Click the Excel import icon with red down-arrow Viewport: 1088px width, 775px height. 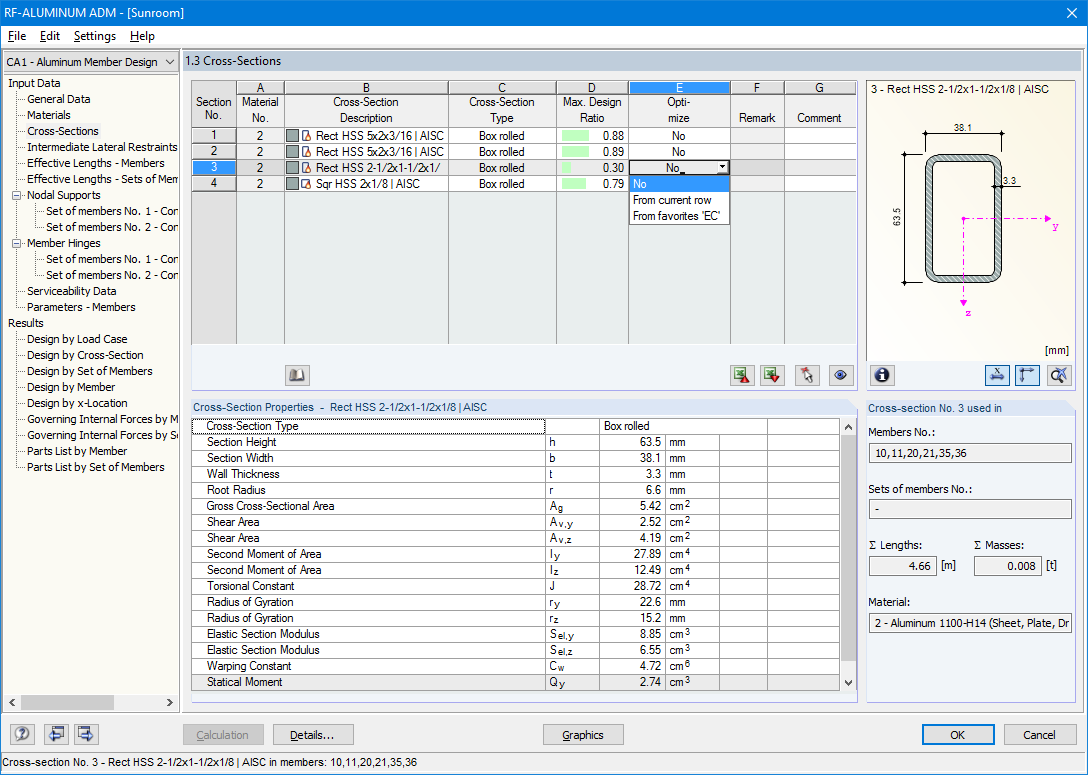(x=772, y=375)
